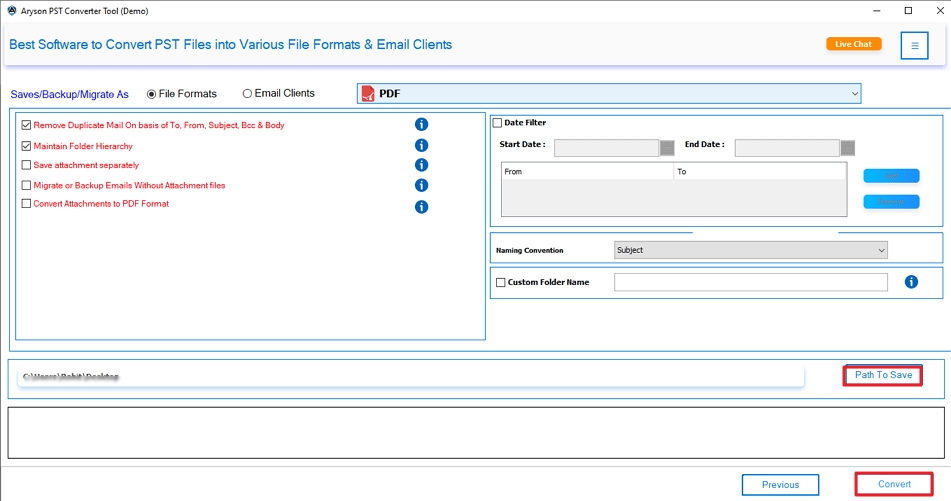Screen dimensions: 951x501
Task: Open End Date calendar picker
Action: click(x=847, y=148)
